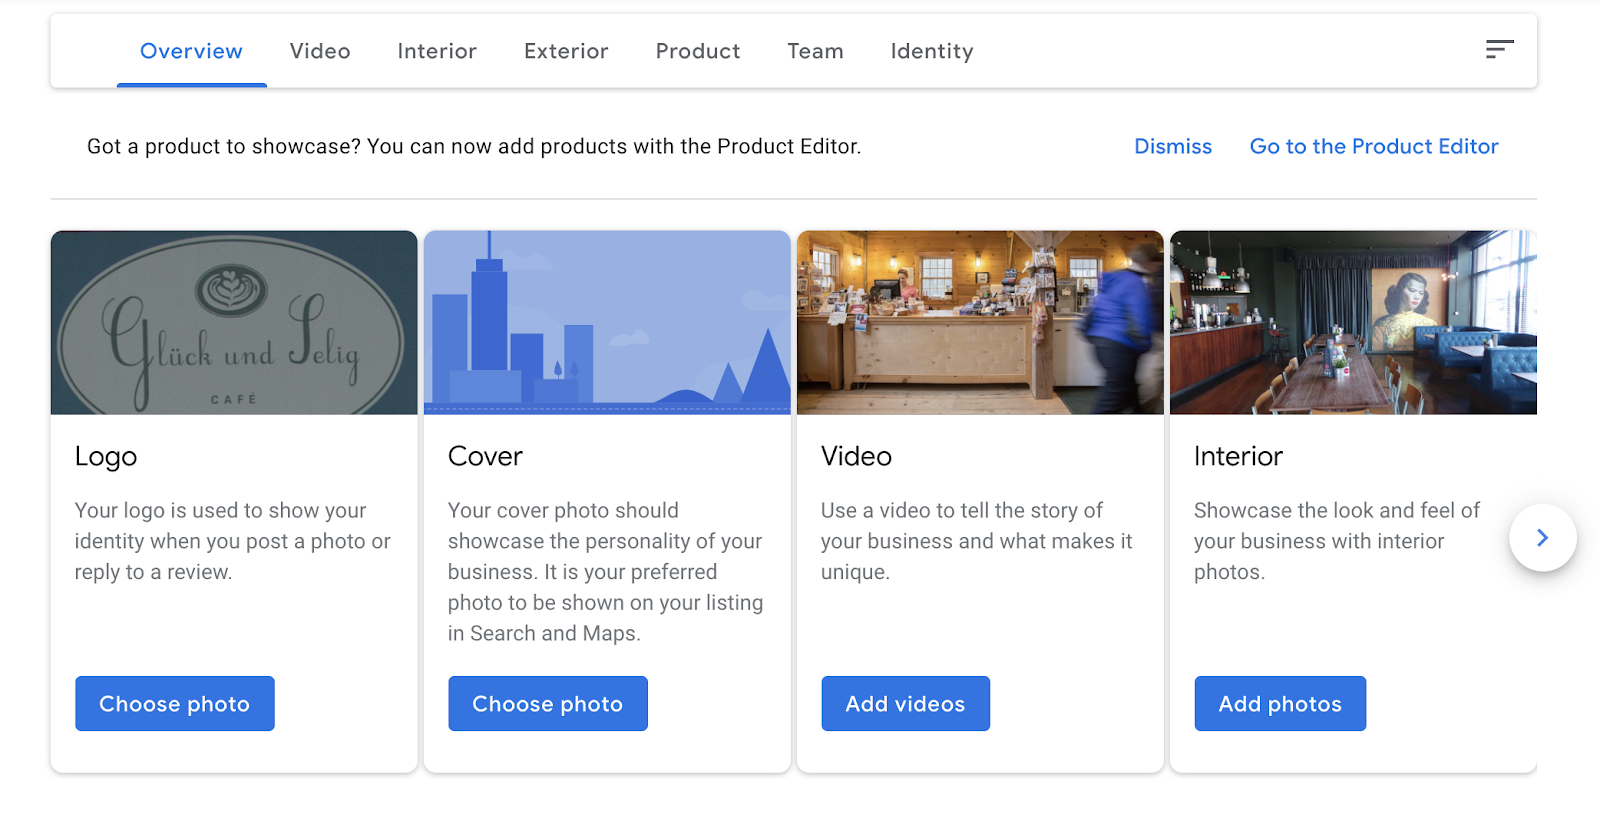
Task: Switch to the Video tab
Action: (x=320, y=51)
